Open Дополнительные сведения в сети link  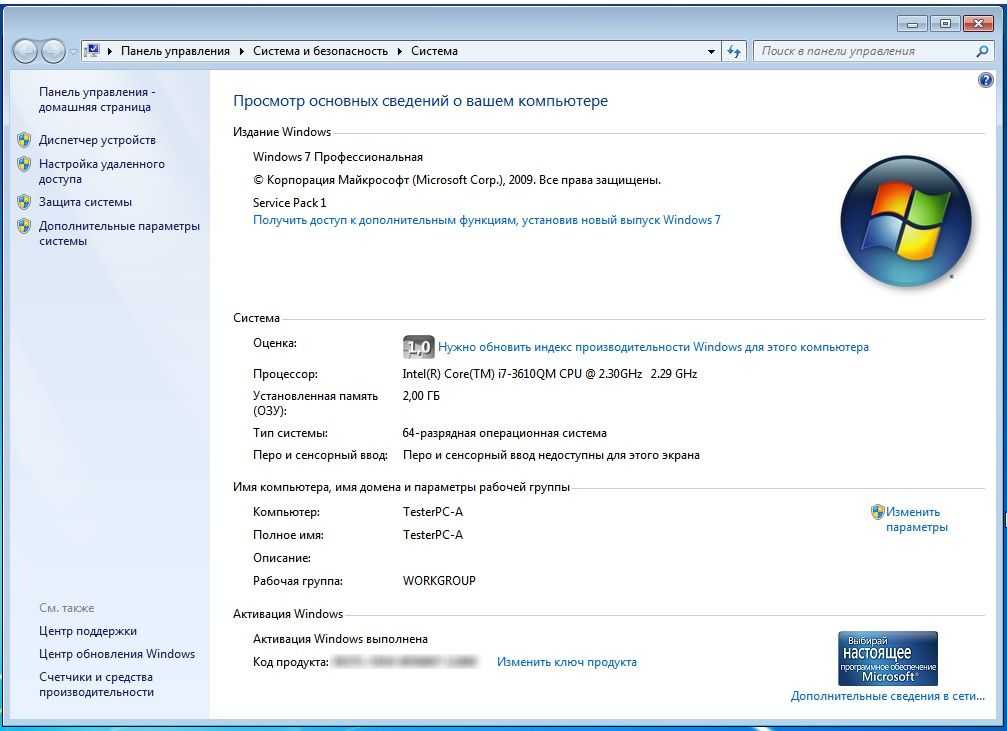(888, 696)
